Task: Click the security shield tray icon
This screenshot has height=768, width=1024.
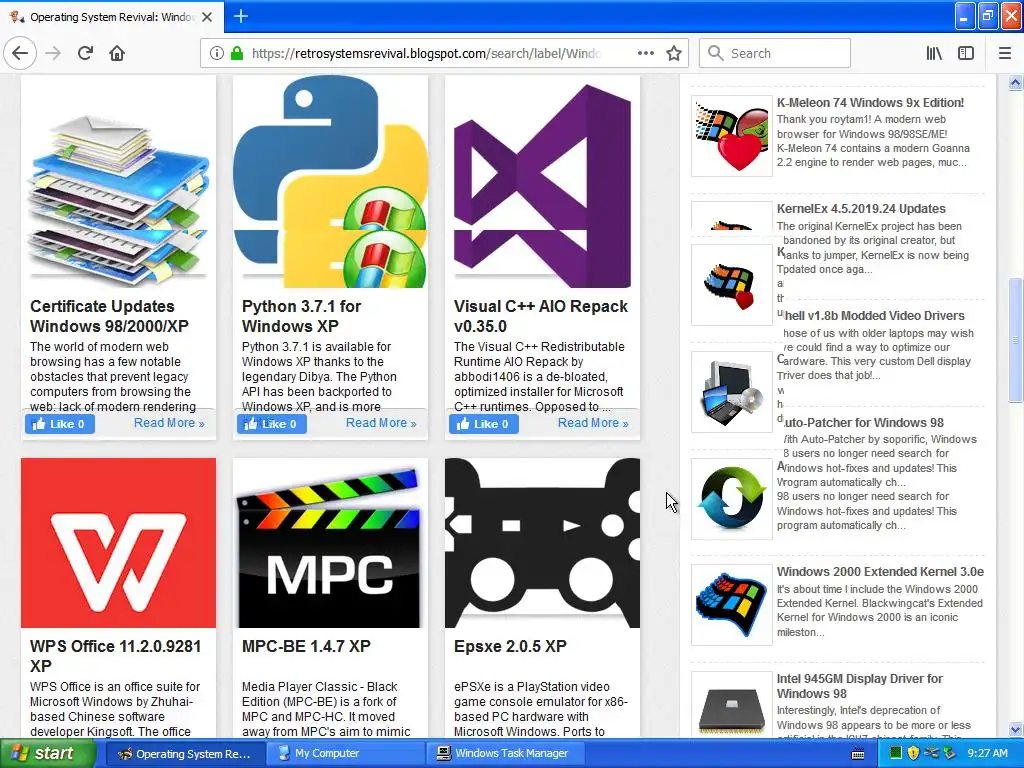Action: click(x=913, y=754)
